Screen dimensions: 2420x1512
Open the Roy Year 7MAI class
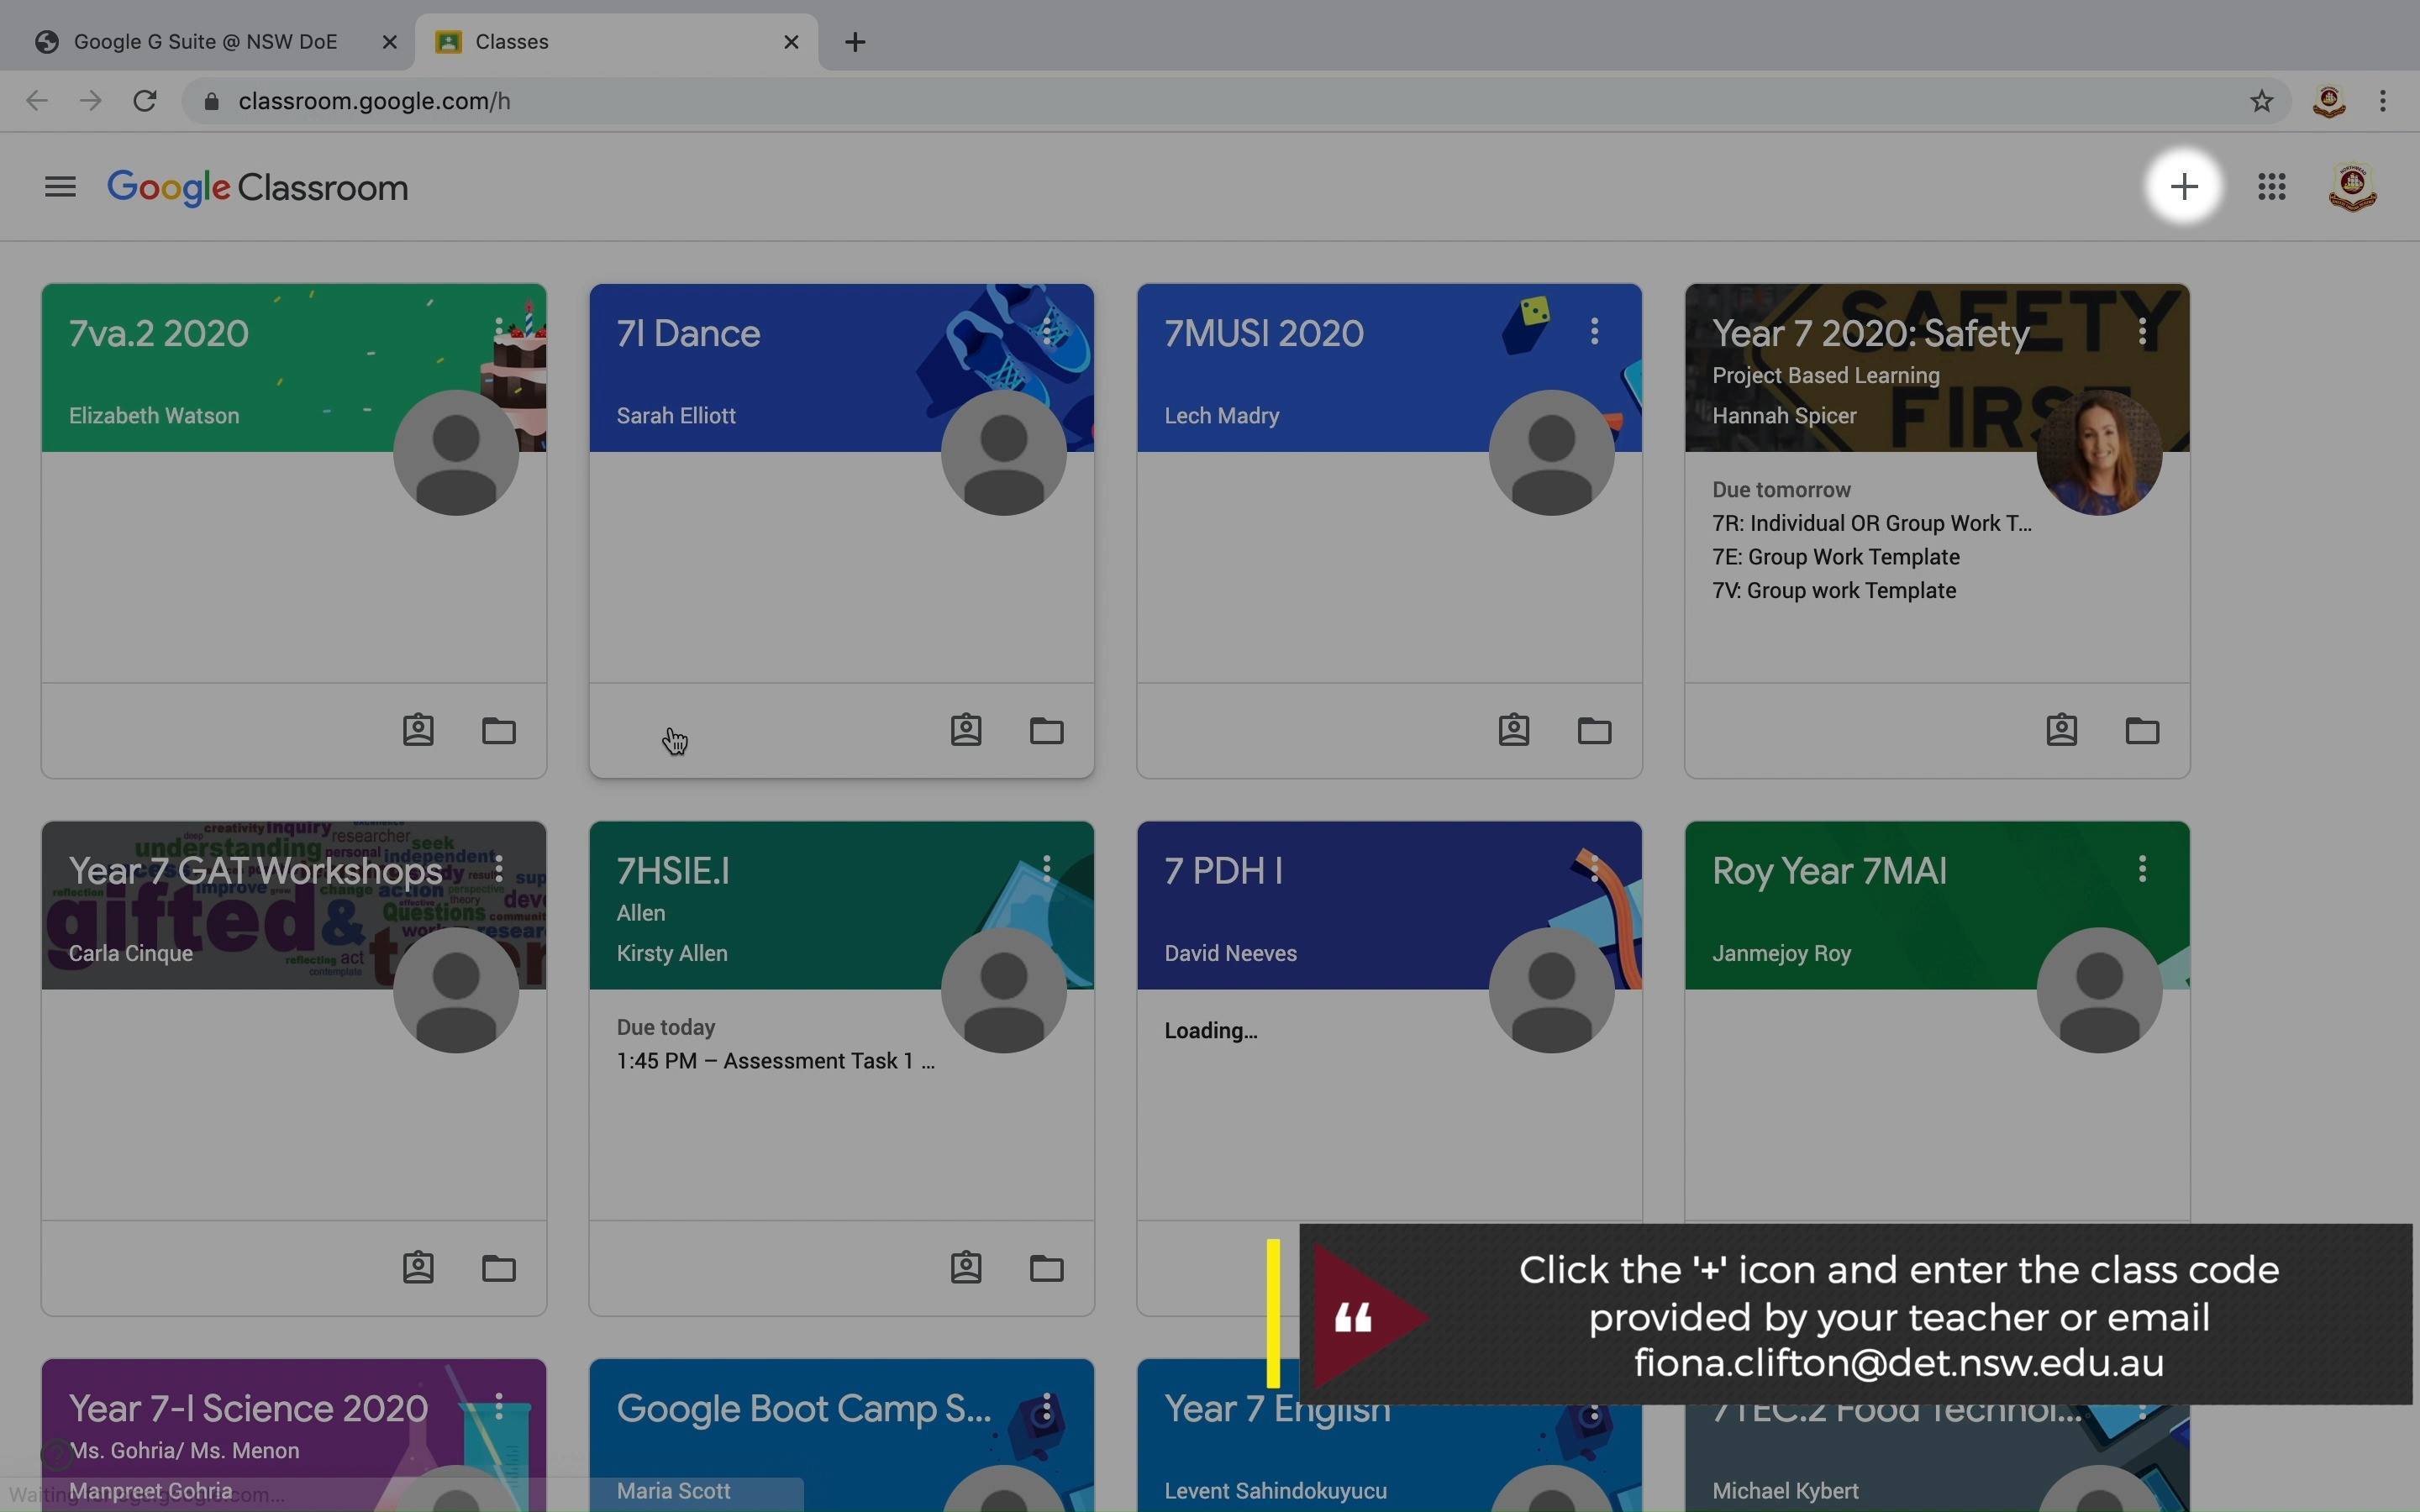click(1830, 871)
